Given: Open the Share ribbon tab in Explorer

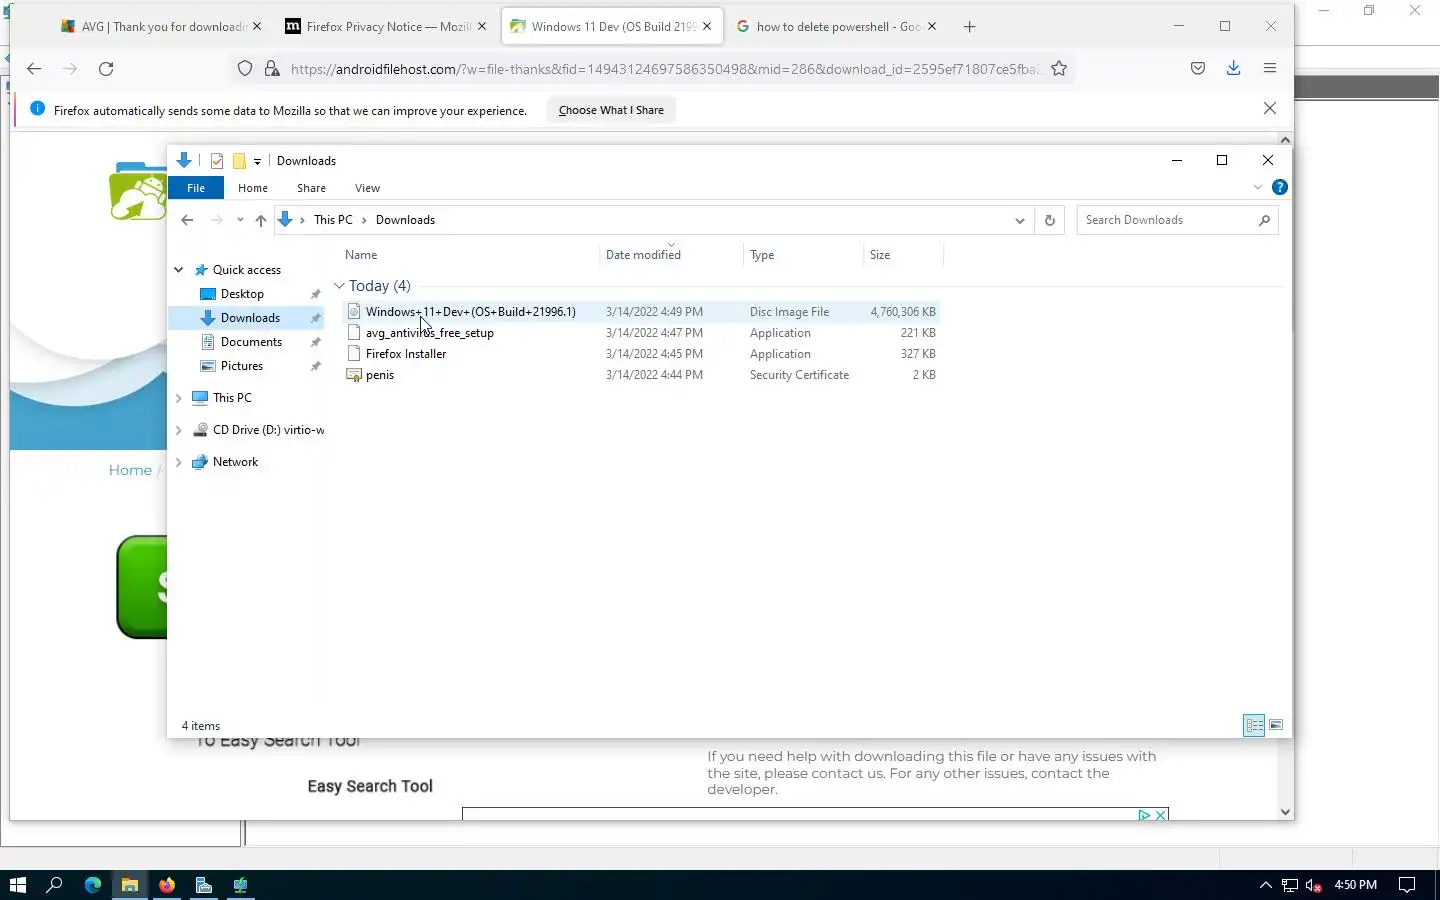Looking at the screenshot, I should pos(311,188).
